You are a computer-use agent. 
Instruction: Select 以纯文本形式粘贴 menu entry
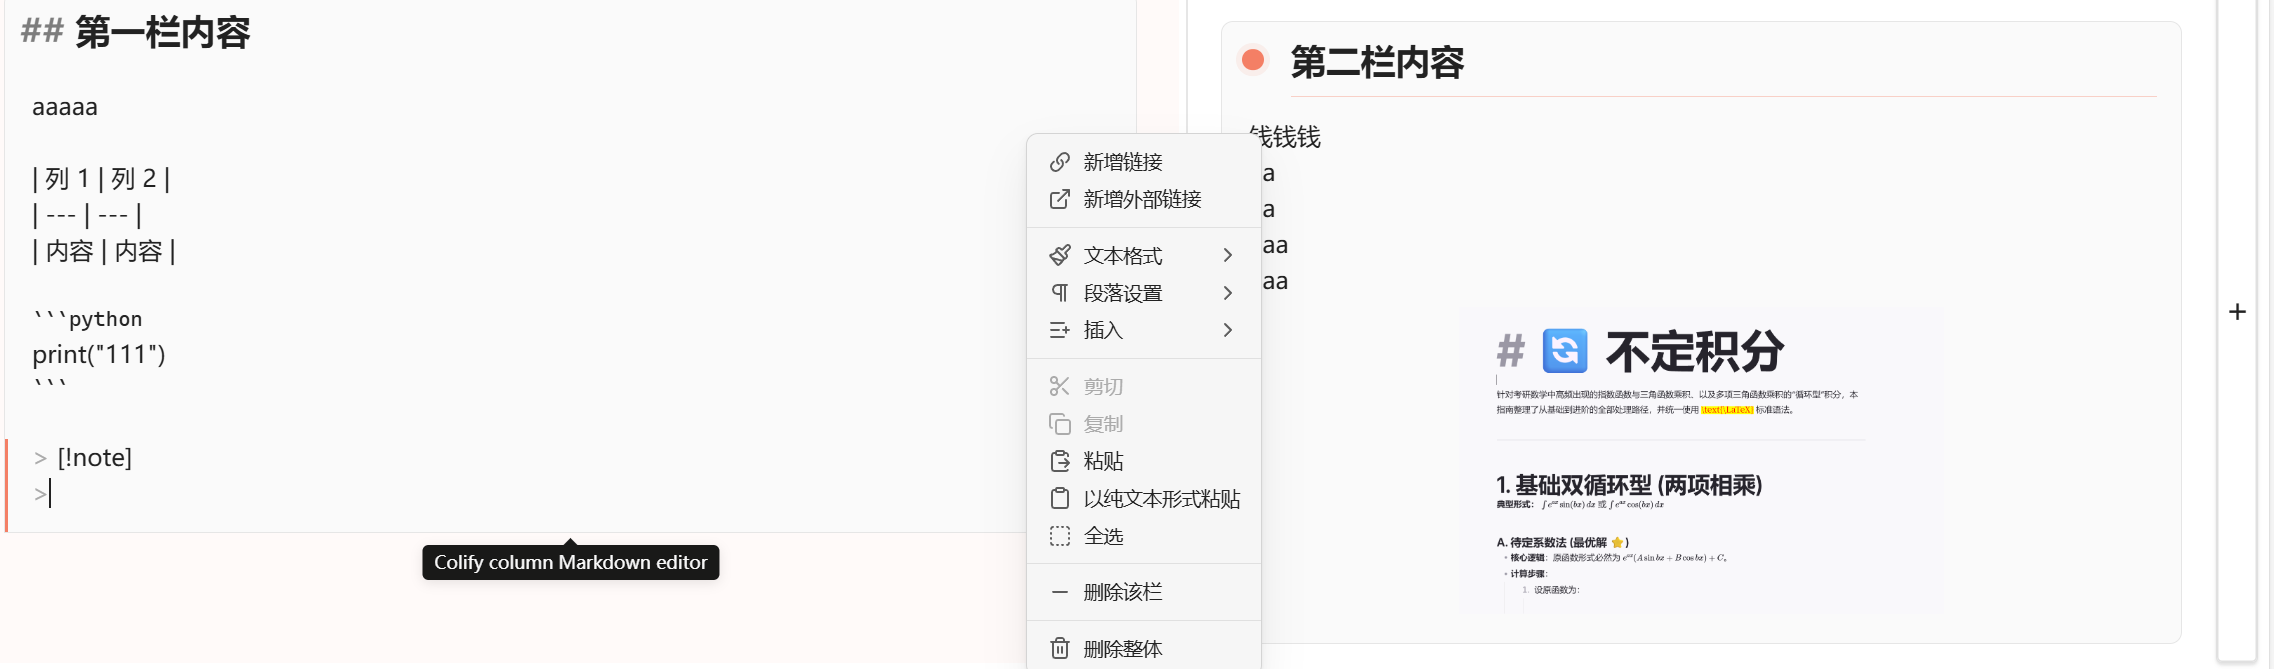[x=1144, y=498]
